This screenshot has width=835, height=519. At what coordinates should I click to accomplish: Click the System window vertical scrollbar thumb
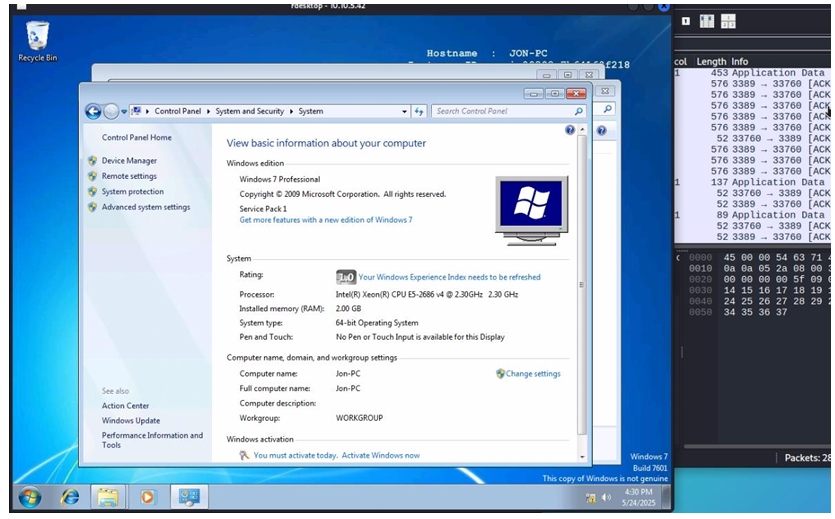(x=582, y=285)
